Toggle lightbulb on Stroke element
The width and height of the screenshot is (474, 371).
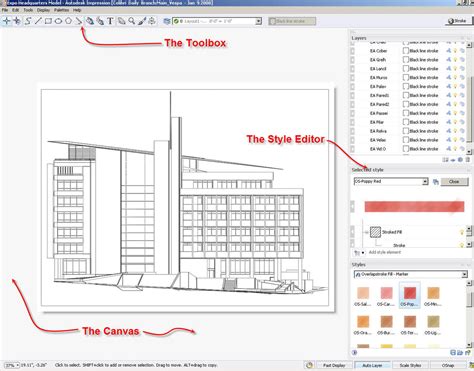coord(462,245)
